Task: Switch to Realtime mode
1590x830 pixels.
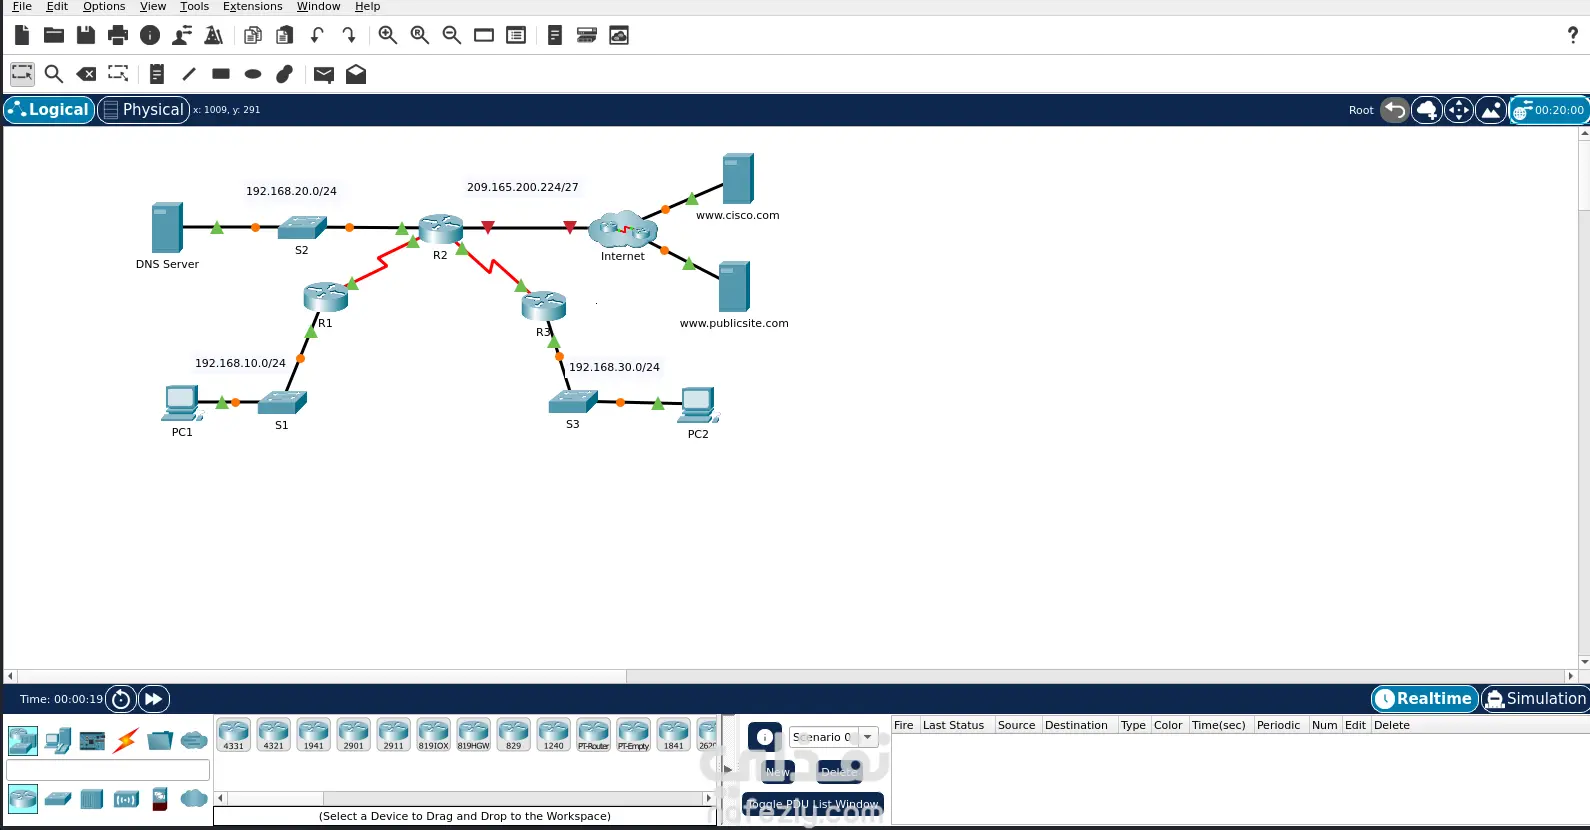Action: coord(1425,699)
